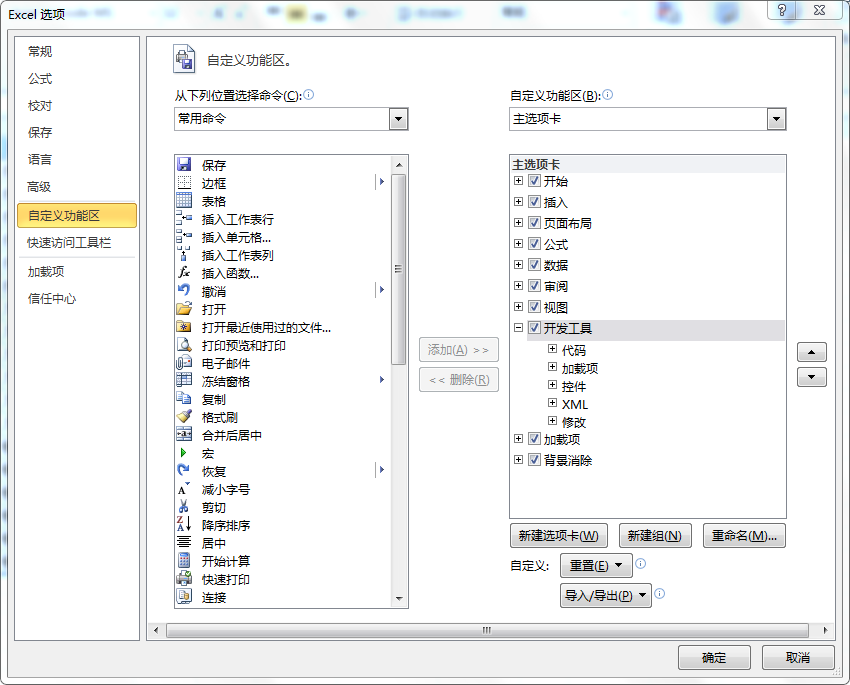Image resolution: width=850 pixels, height=685 pixels.
Task: Choose Insert Sheet Rows (插入工作表行) icon
Action: pyautogui.click(x=184, y=218)
